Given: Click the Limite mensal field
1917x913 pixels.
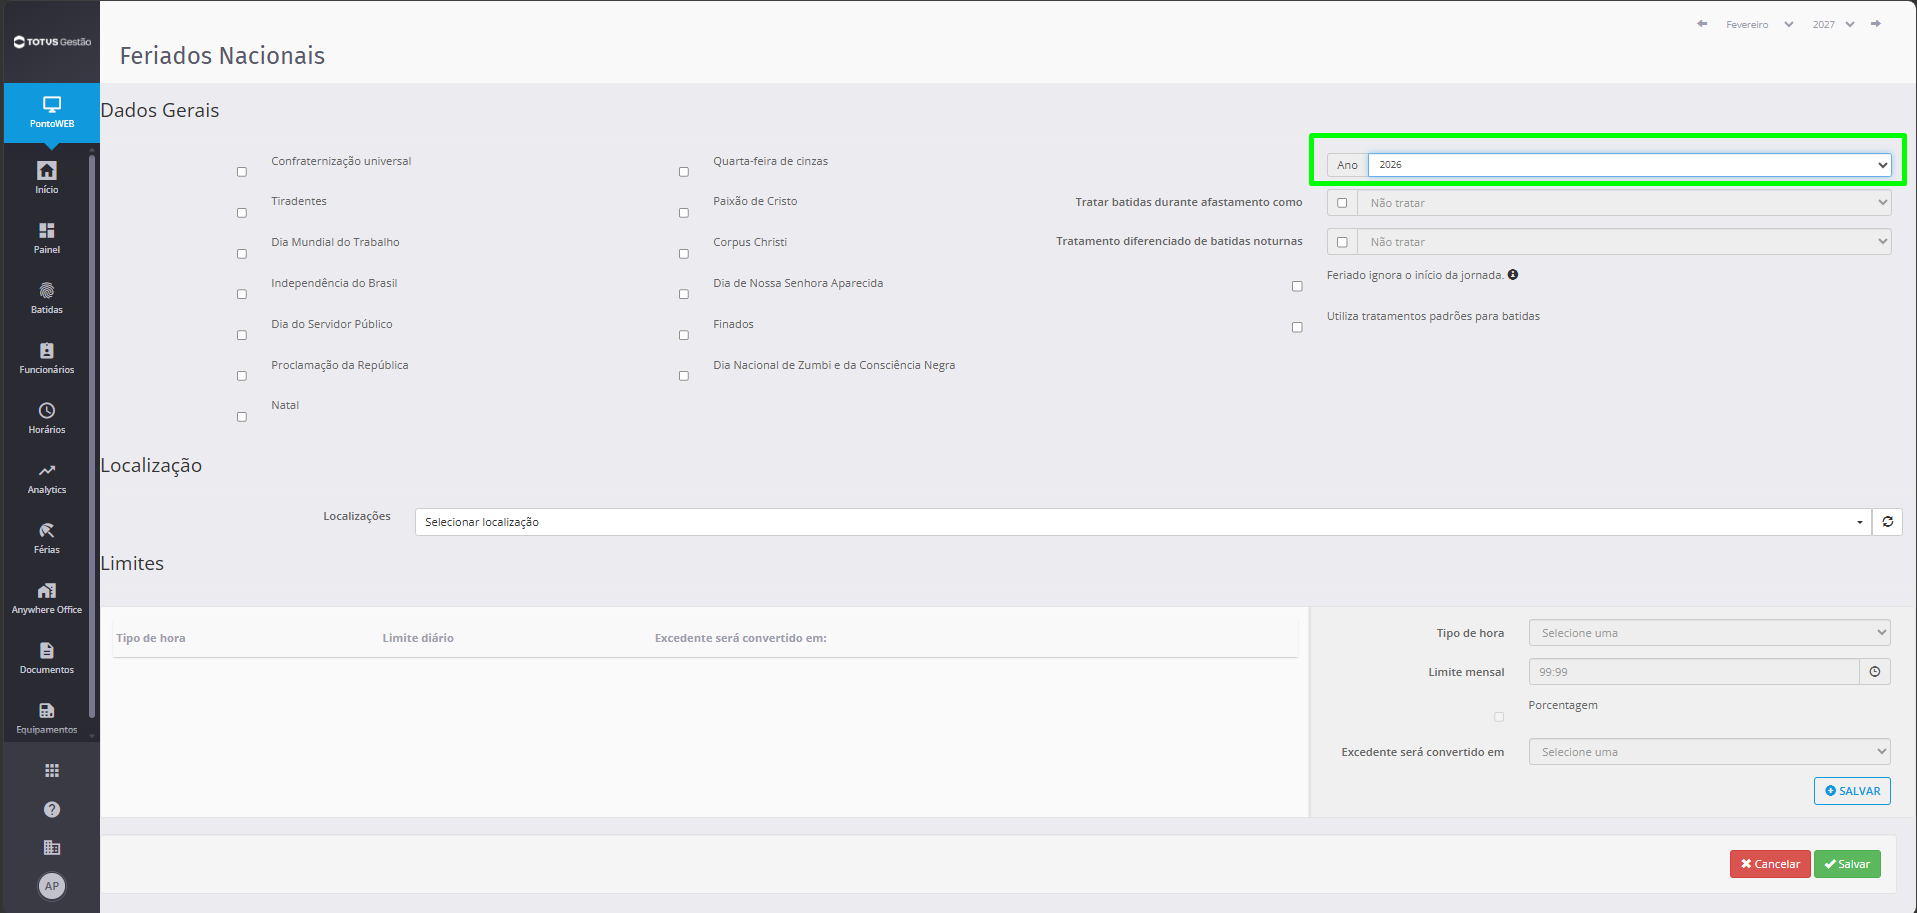Looking at the screenshot, I should [x=1694, y=672].
